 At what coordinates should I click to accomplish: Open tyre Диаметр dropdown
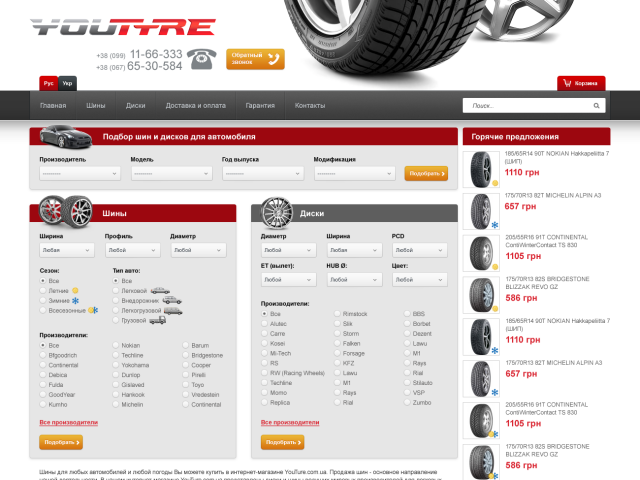point(198,250)
